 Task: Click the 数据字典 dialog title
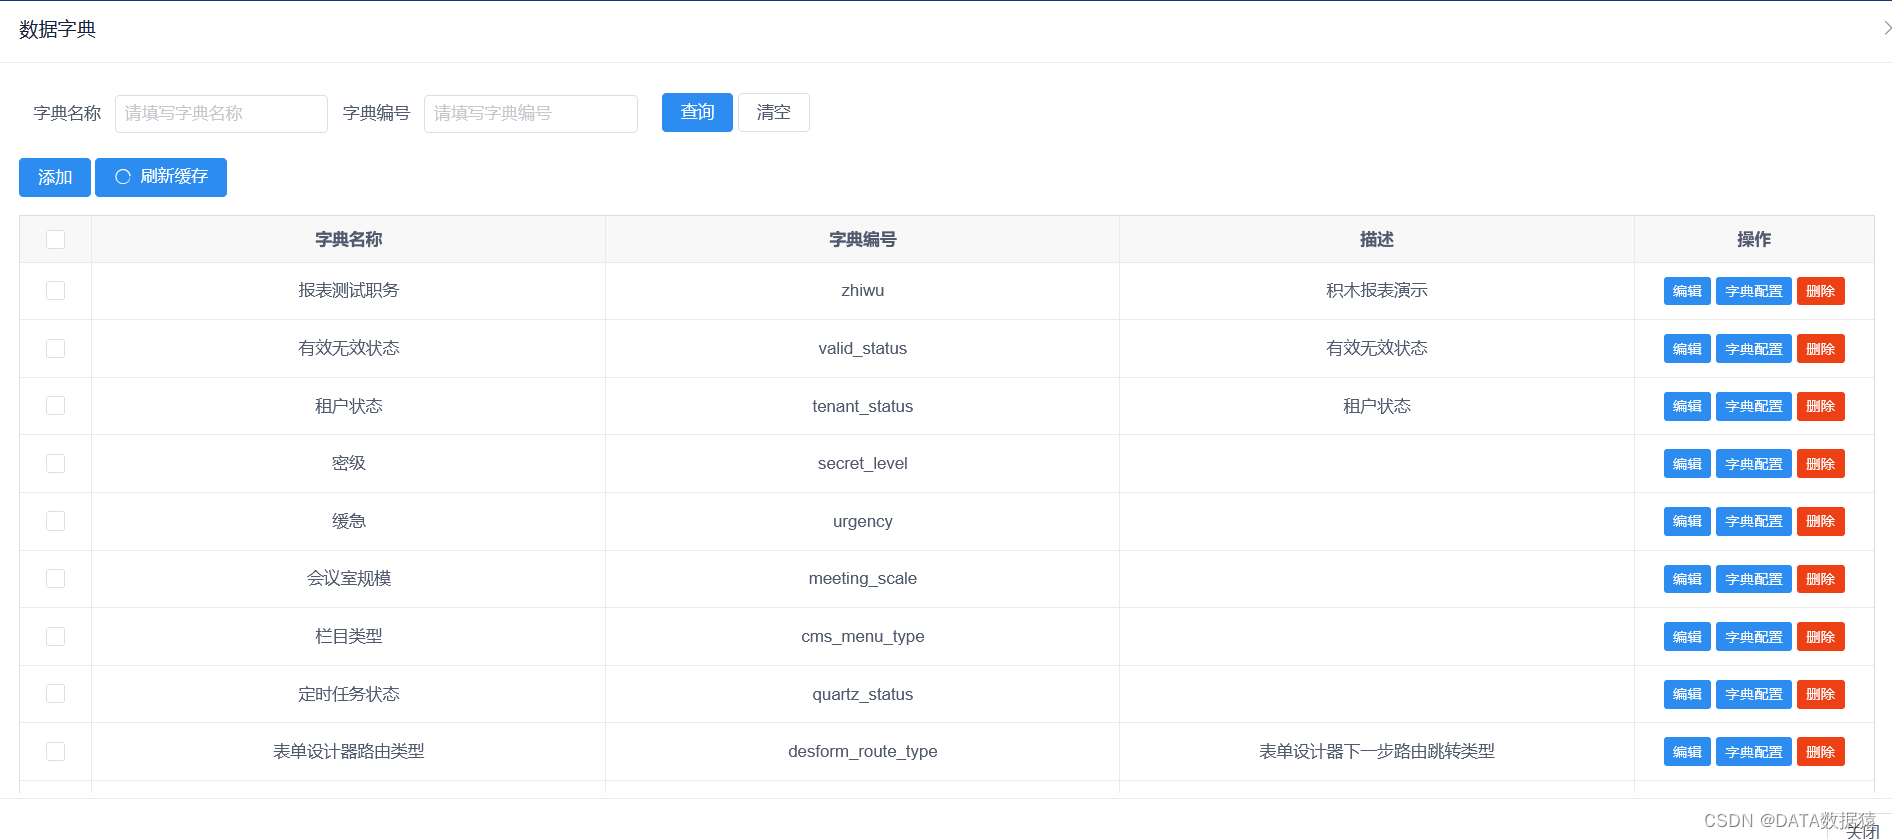[x=58, y=30]
